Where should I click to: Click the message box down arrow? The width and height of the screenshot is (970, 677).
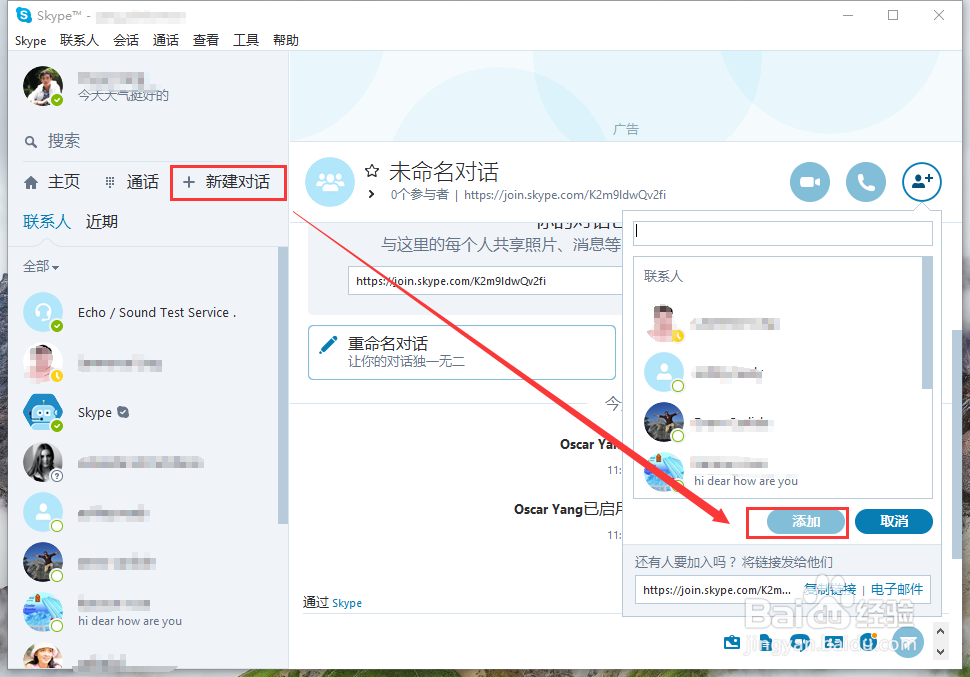(940, 652)
